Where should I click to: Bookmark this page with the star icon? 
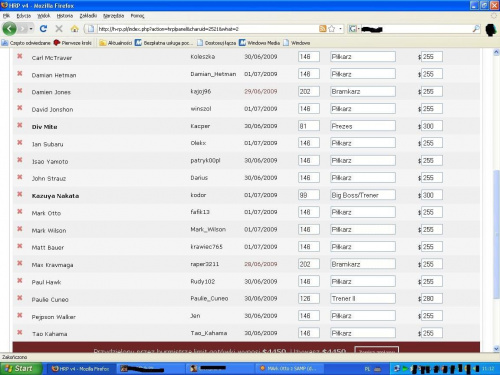(331, 29)
